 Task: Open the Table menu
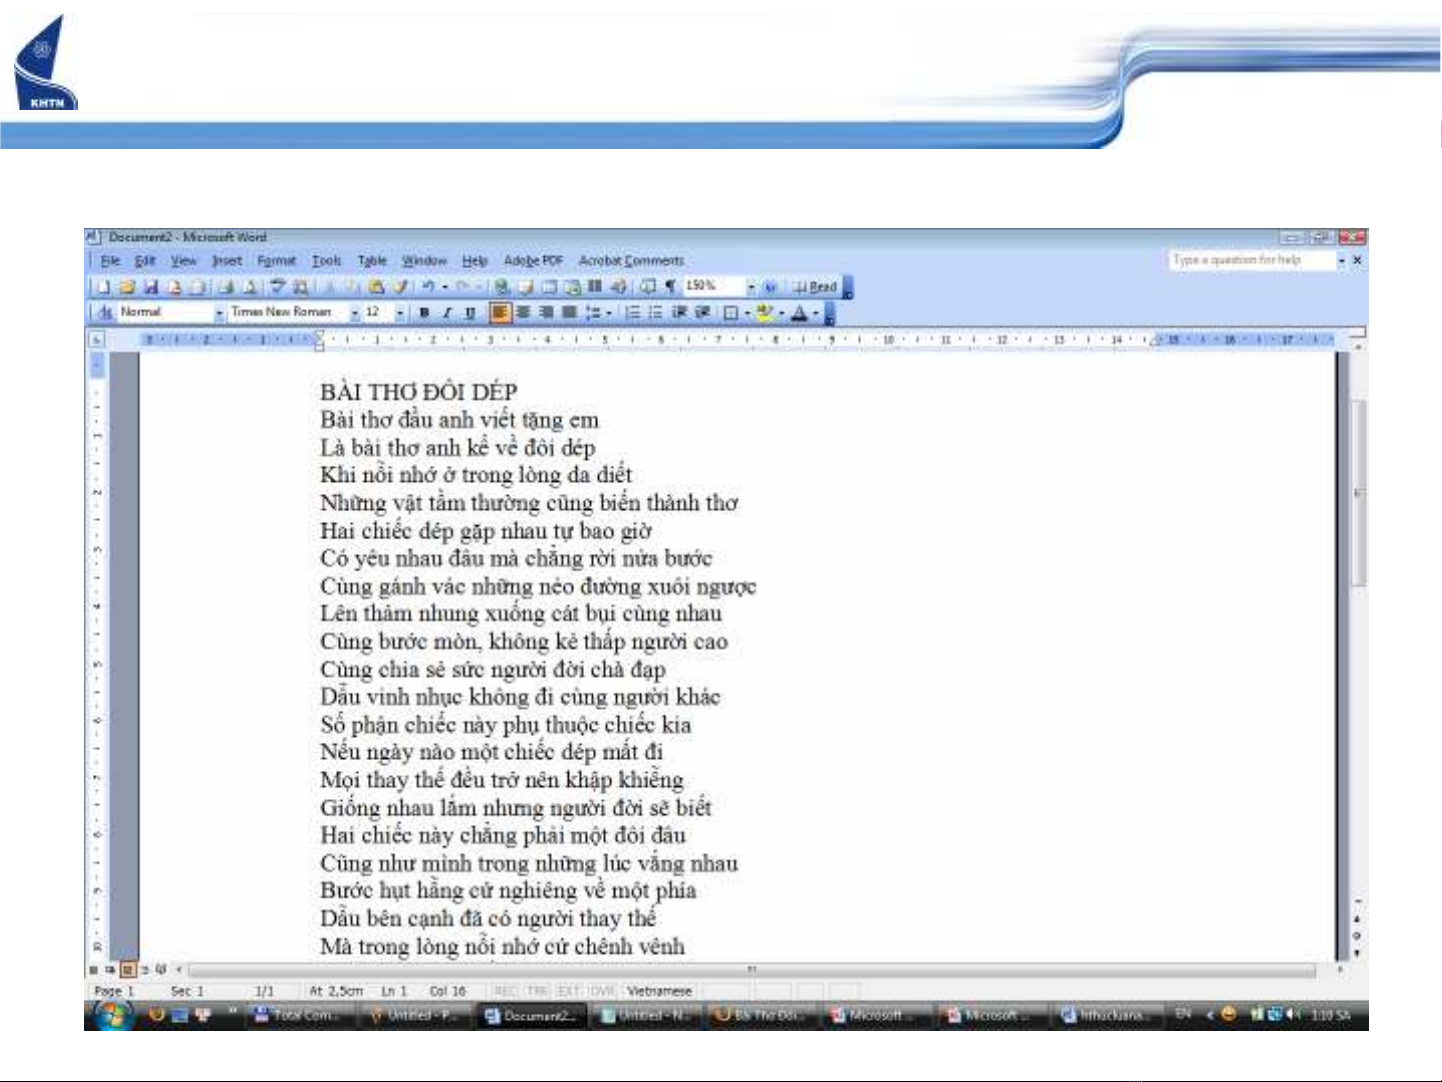pos(372,261)
